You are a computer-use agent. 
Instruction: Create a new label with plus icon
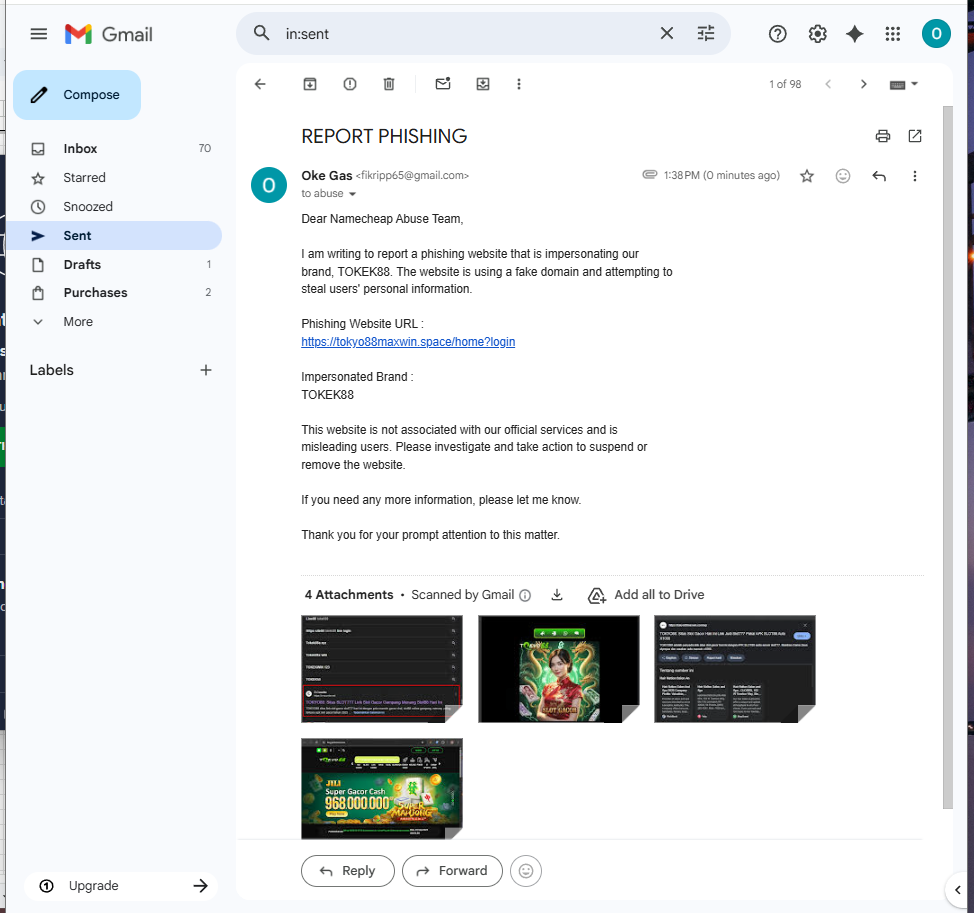tap(206, 370)
